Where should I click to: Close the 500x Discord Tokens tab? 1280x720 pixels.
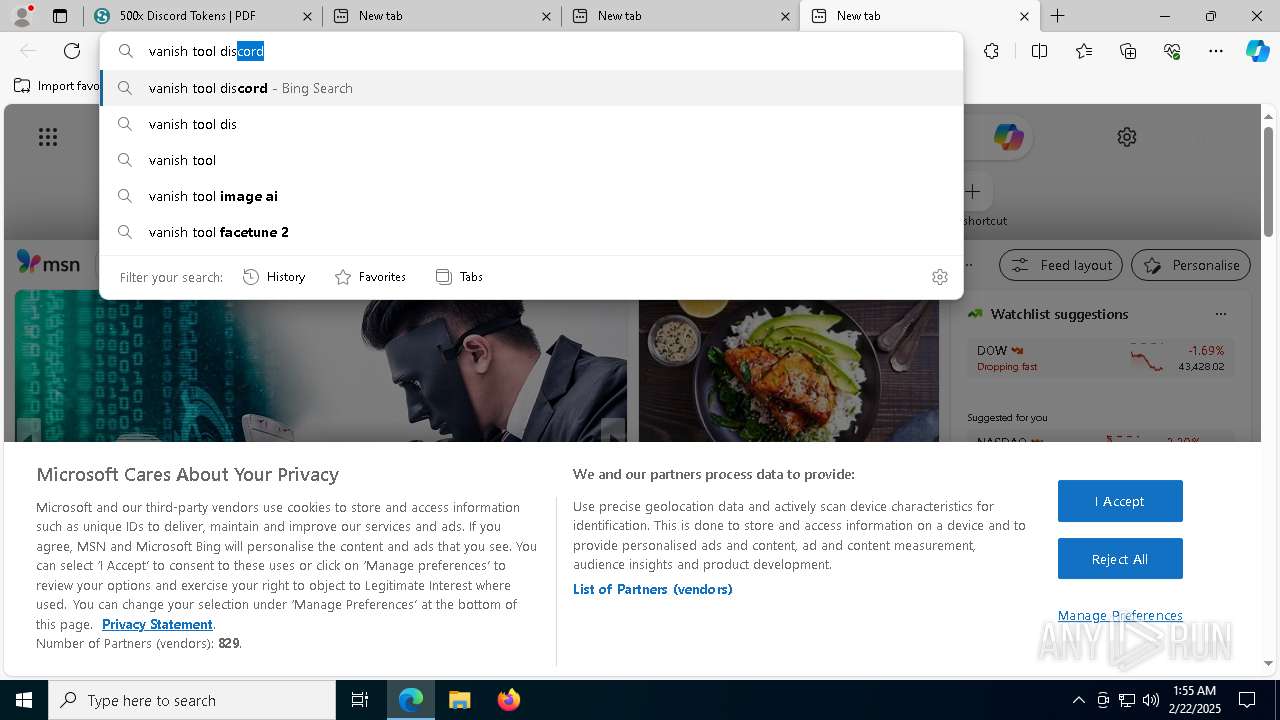pos(307,16)
